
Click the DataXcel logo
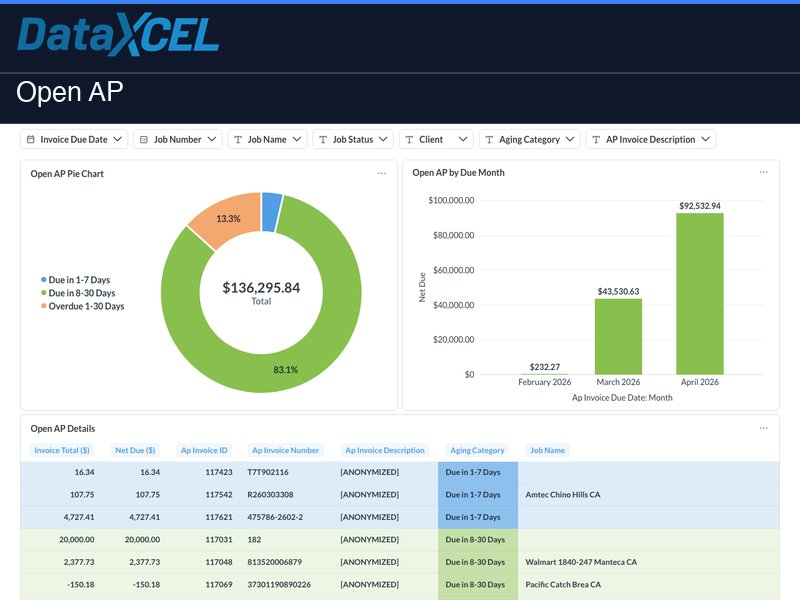[118, 36]
